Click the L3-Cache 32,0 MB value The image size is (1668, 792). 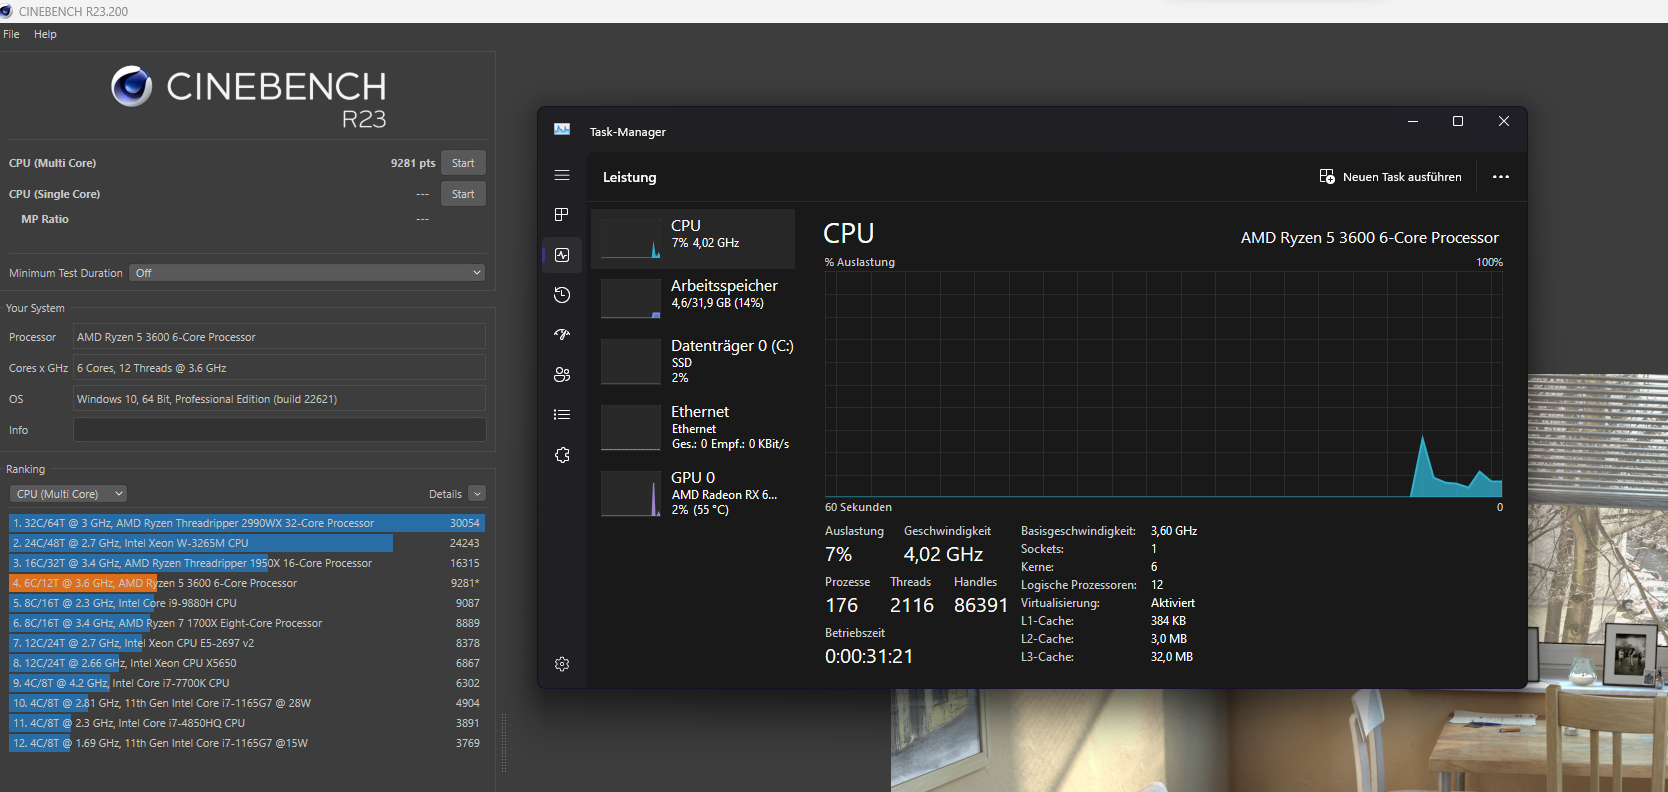click(x=1172, y=657)
